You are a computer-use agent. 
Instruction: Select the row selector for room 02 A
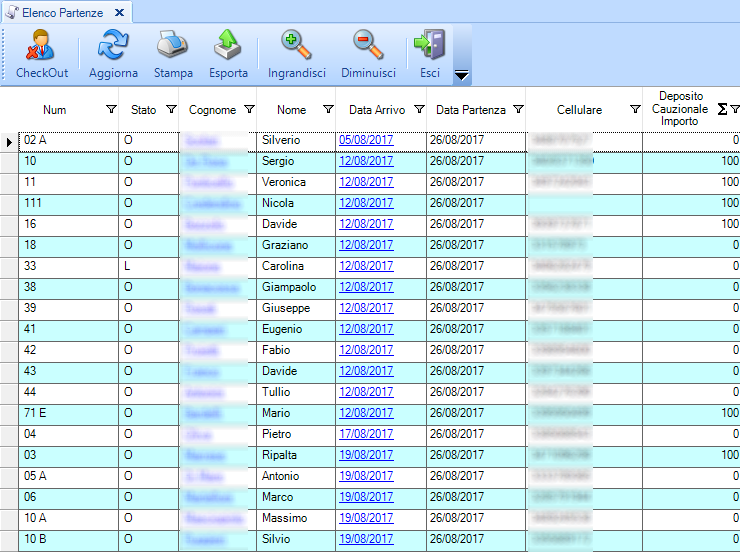[9, 141]
